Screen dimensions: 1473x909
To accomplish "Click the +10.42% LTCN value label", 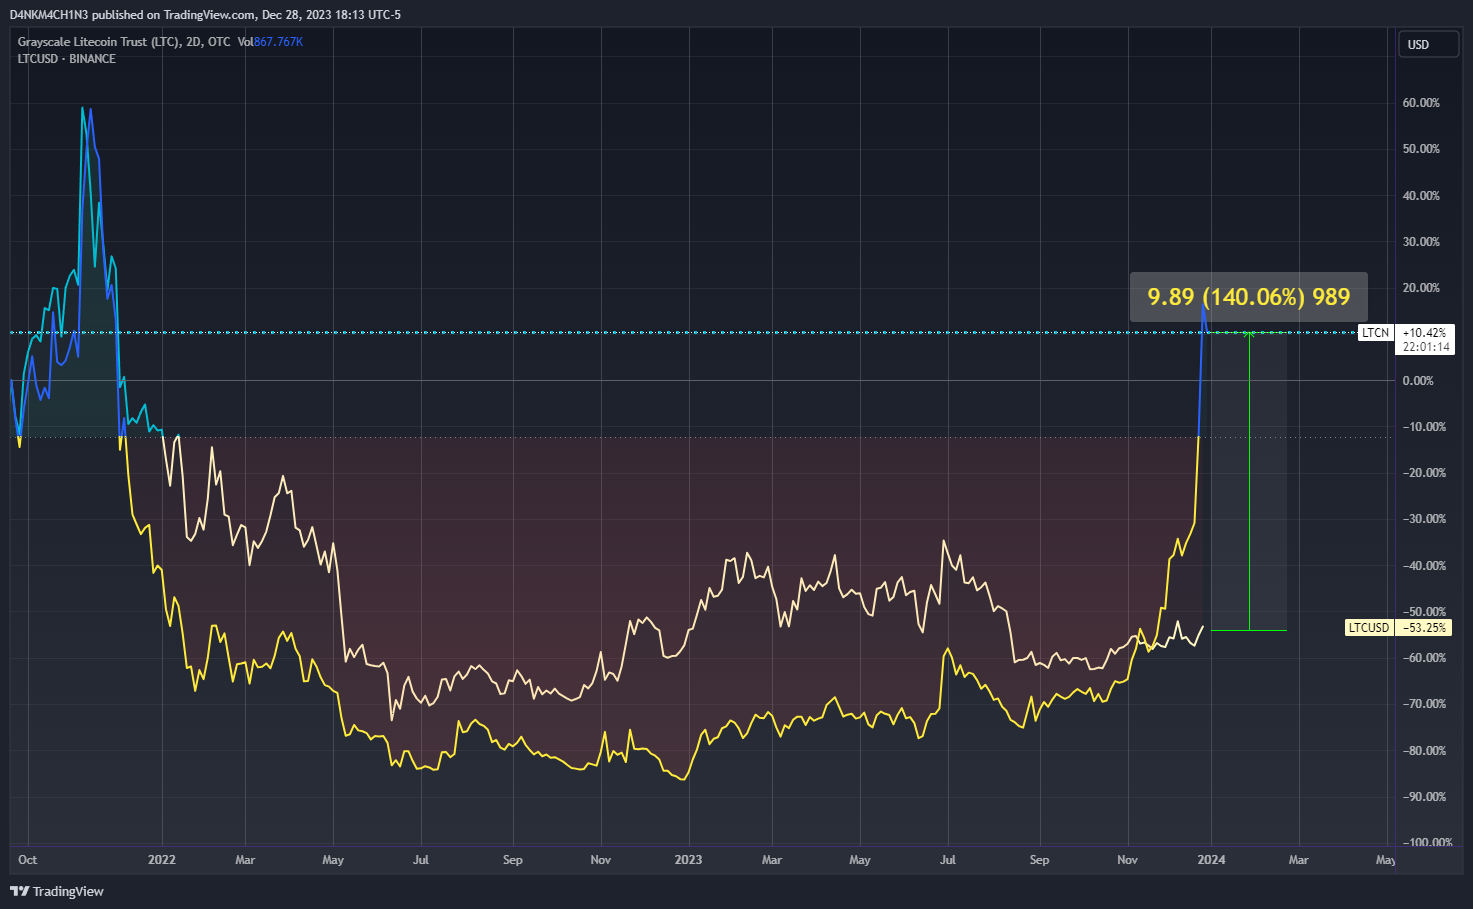I will (x=1424, y=333).
